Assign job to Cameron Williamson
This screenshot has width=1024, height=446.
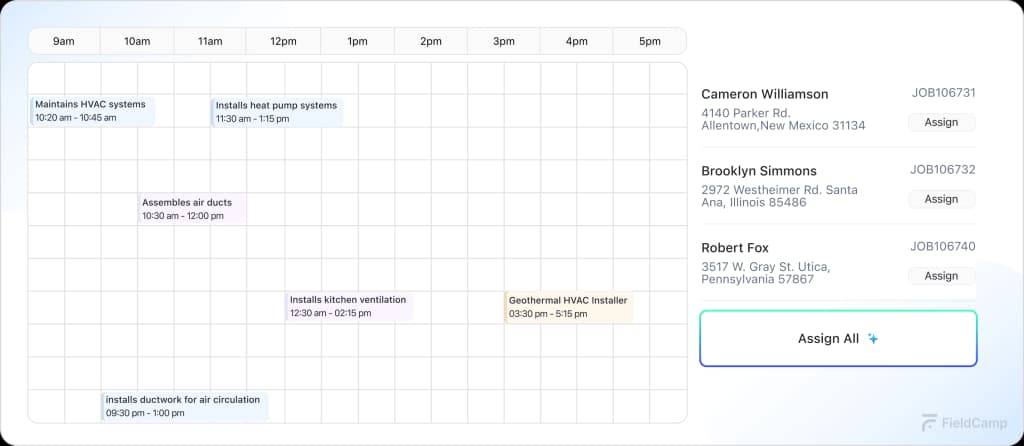(941, 122)
